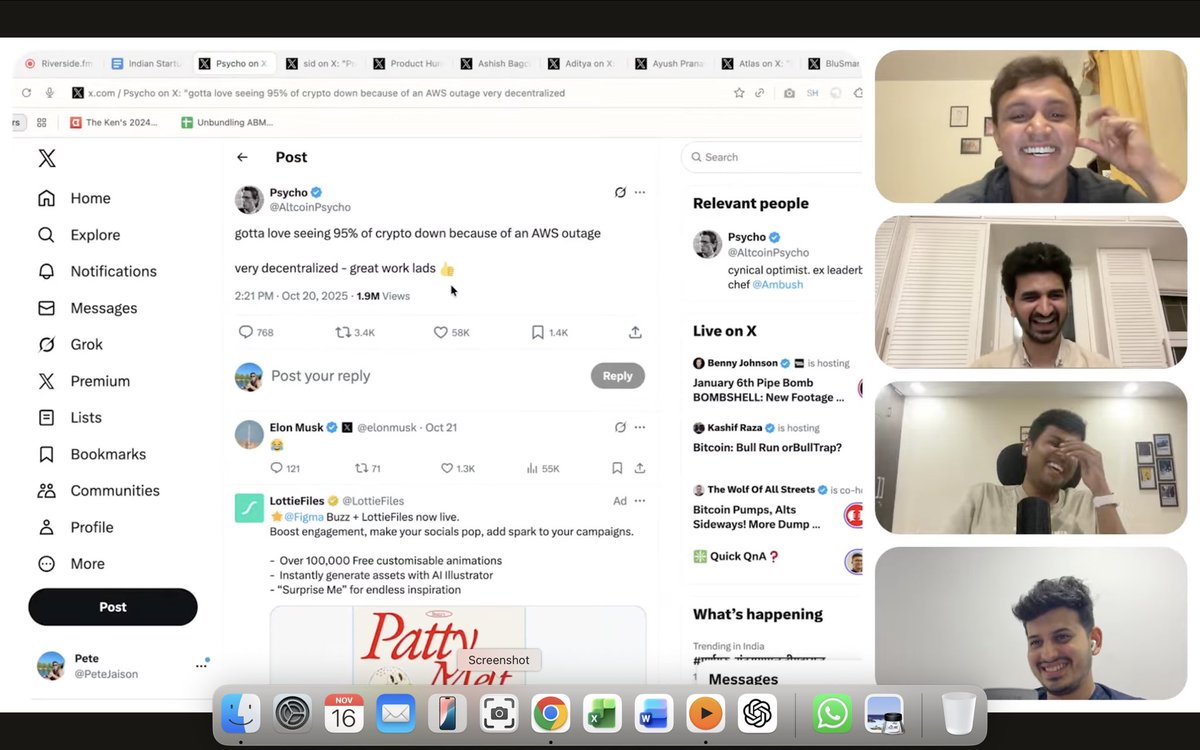Screen dimensions: 1200x750
Task: Open account options for Pete Jaison
Action: point(201,665)
